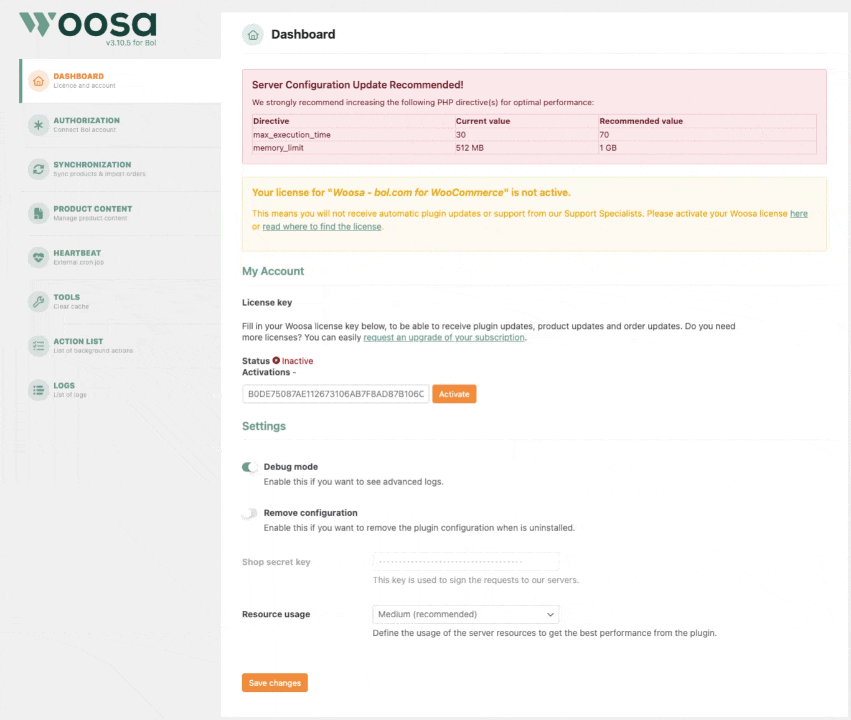Open the Heartbeat menu label
The image size is (851, 720).
(77, 253)
